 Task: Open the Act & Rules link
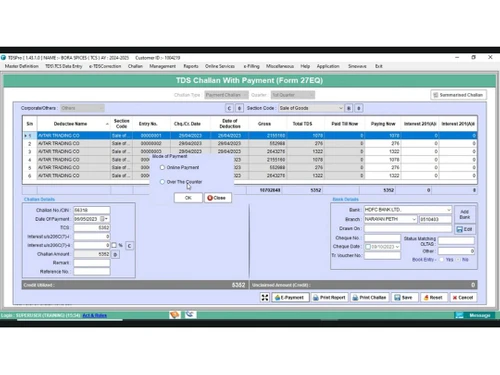click(95, 315)
